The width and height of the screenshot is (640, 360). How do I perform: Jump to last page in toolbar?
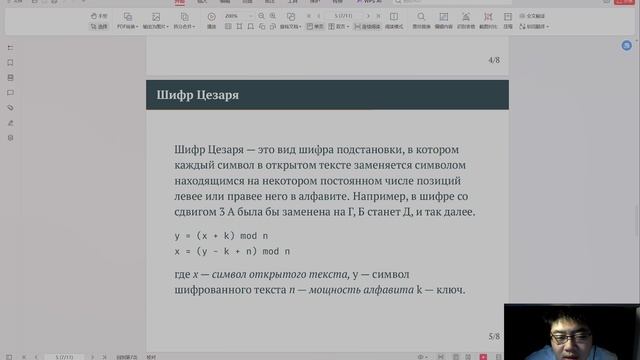click(x=378, y=16)
